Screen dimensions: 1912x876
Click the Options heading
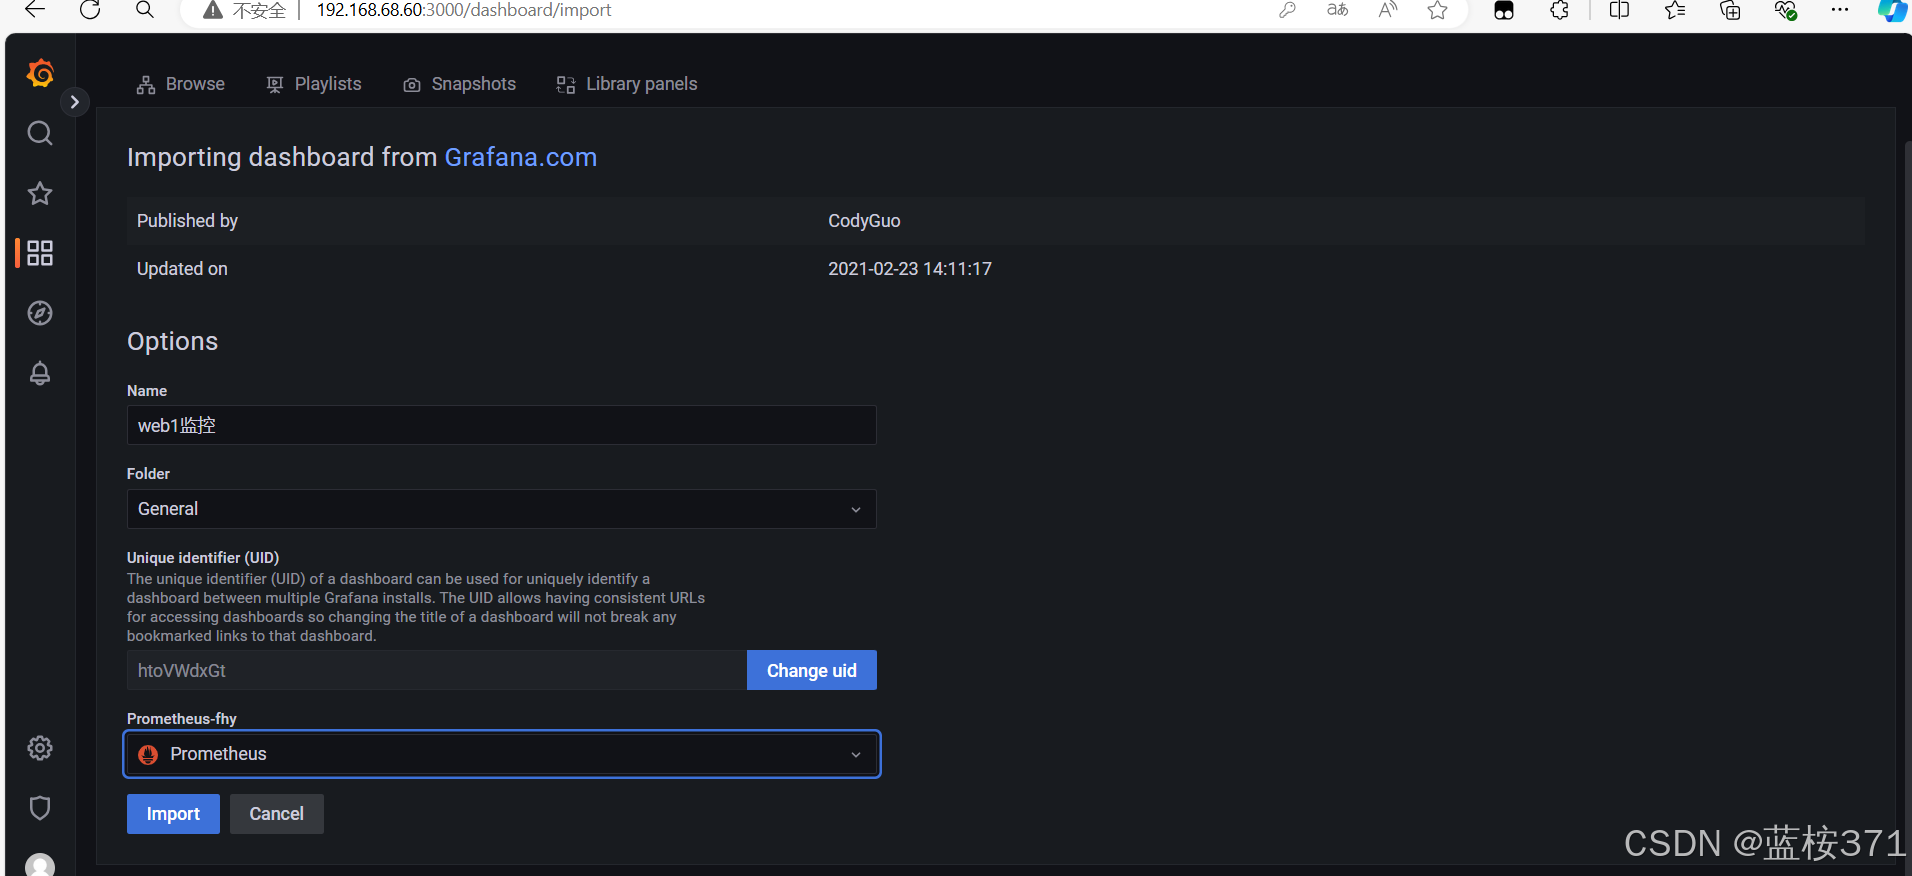pos(172,341)
